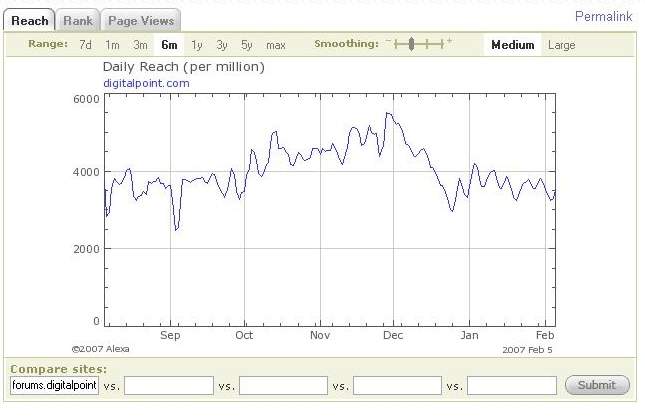Click the 6000 y-axis value
This screenshot has height=419, width=645.
pos(86,99)
